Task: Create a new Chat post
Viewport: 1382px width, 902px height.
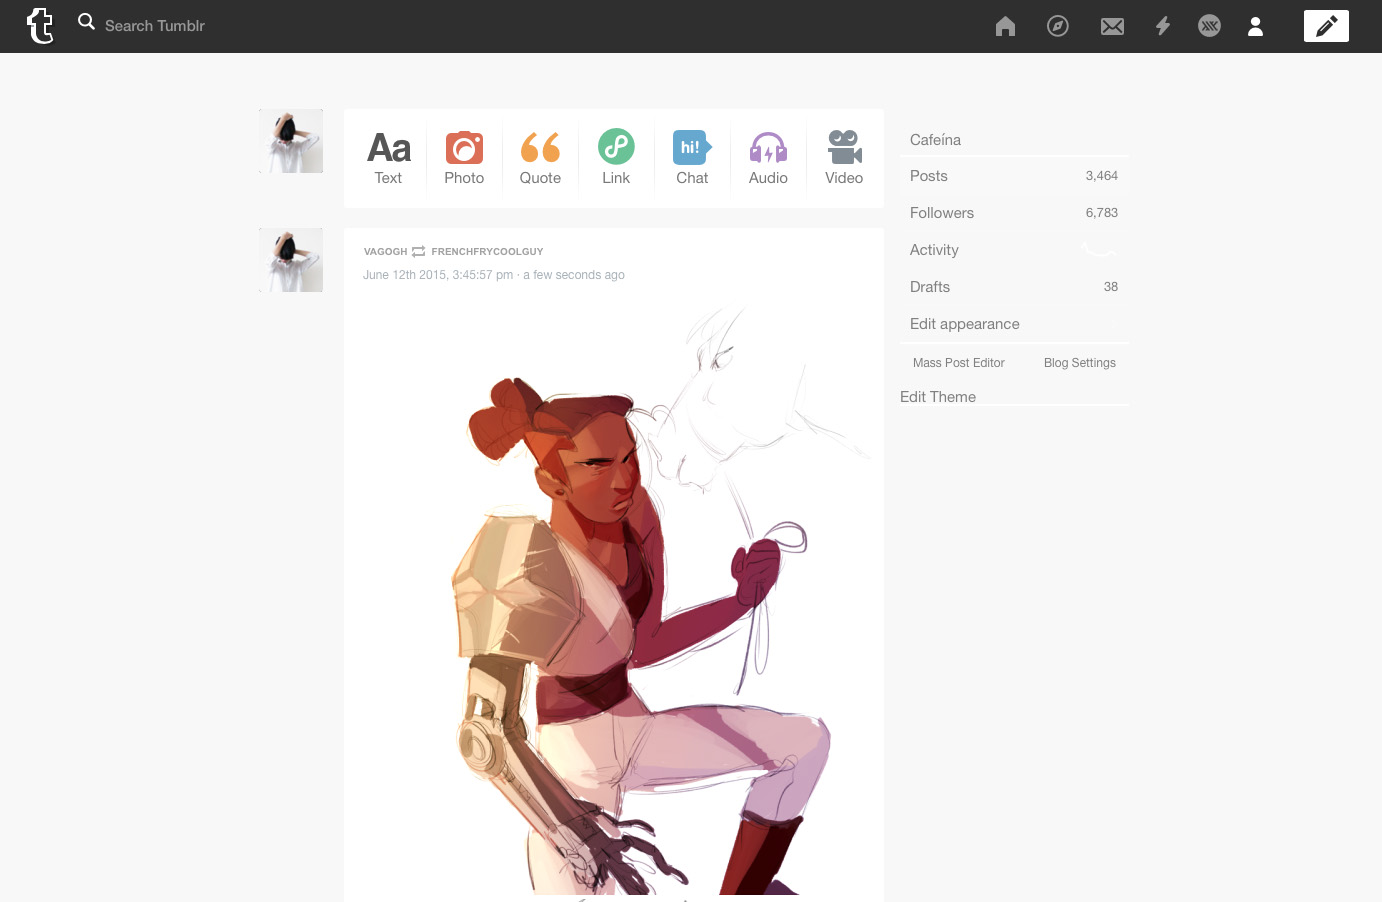Action: (692, 158)
